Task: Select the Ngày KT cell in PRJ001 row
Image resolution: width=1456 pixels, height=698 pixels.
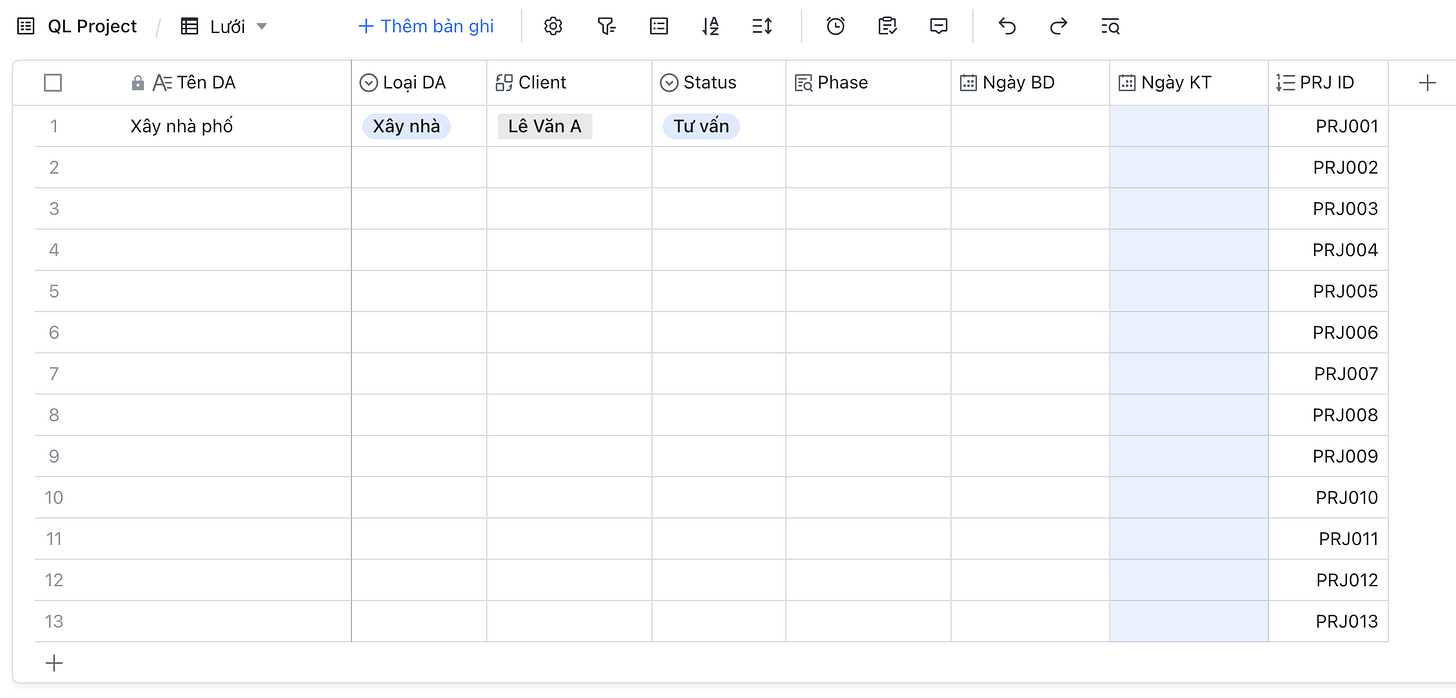Action: [x=1189, y=126]
